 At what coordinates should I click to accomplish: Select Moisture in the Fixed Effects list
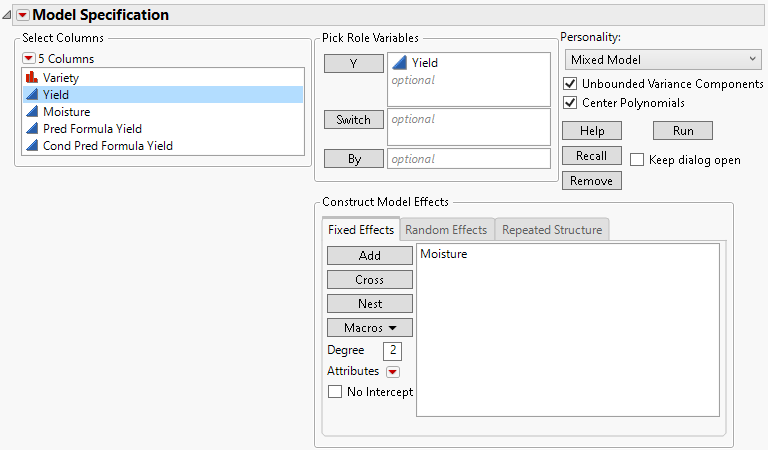(x=444, y=254)
